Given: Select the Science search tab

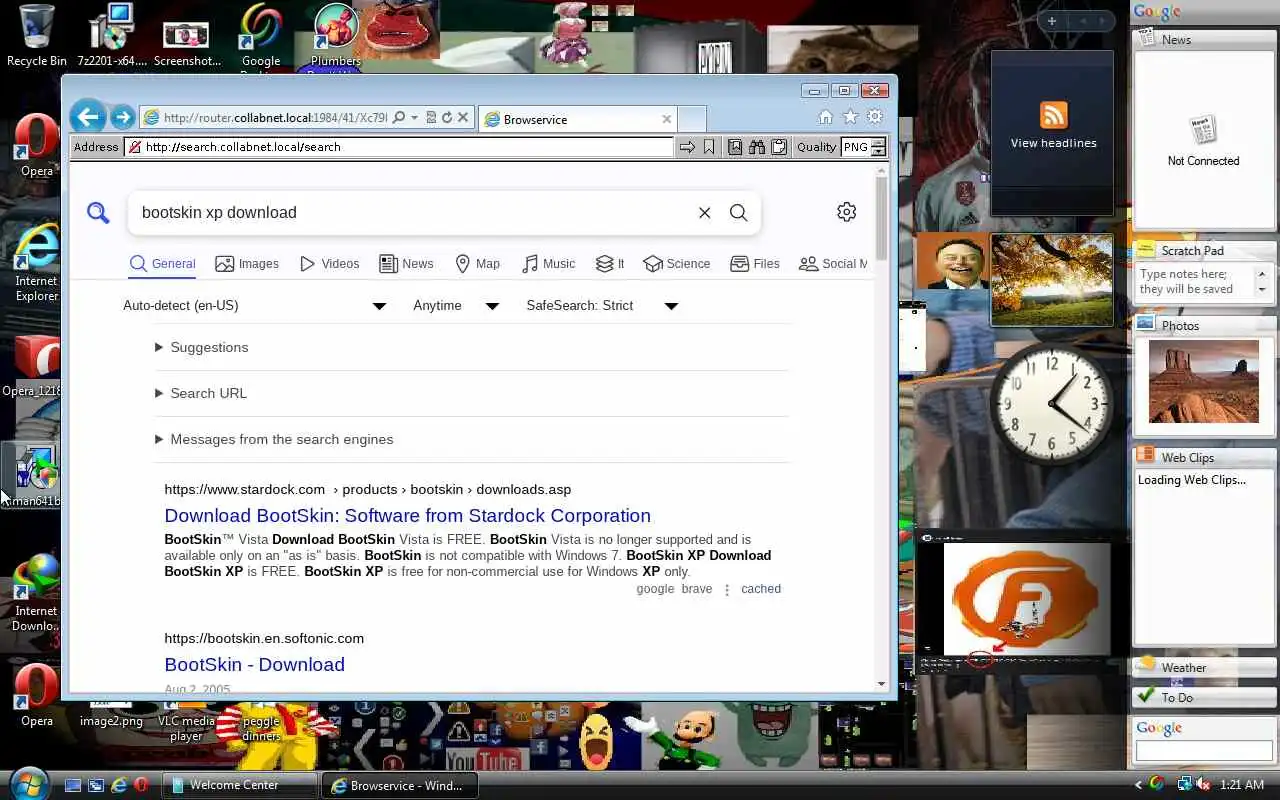Looking at the screenshot, I should [x=677, y=264].
